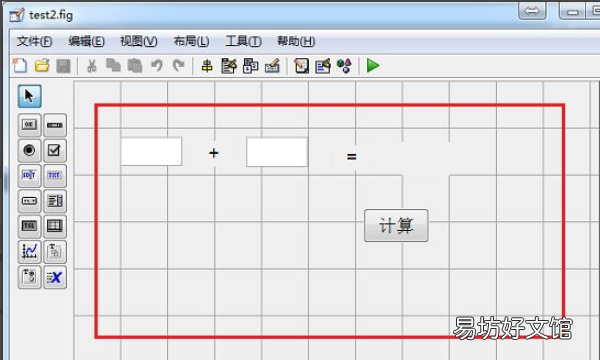
Task: Pick the Pop-up Menu component
Action: [29, 201]
